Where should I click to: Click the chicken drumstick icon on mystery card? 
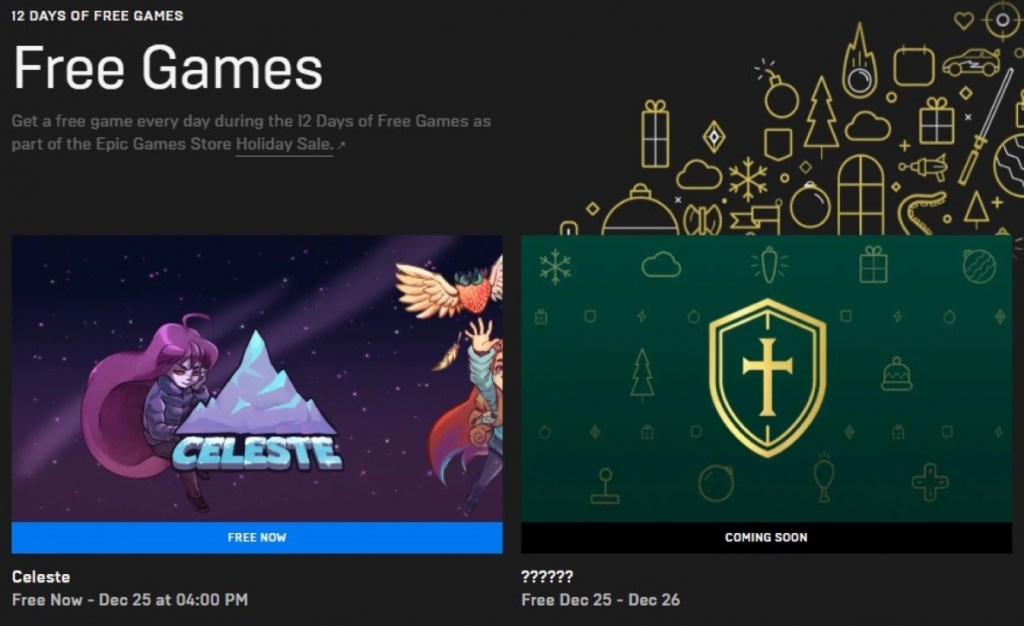pos(824,477)
